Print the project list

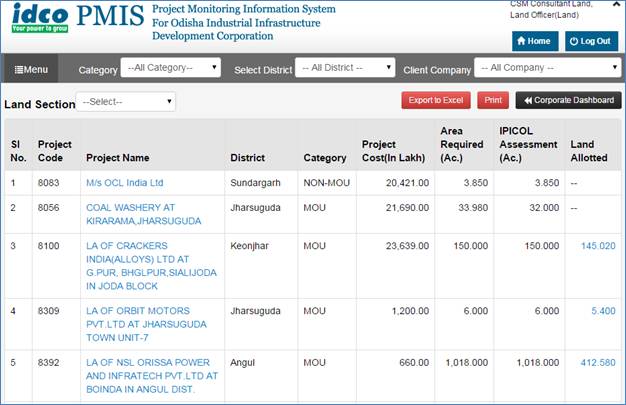tap(493, 100)
